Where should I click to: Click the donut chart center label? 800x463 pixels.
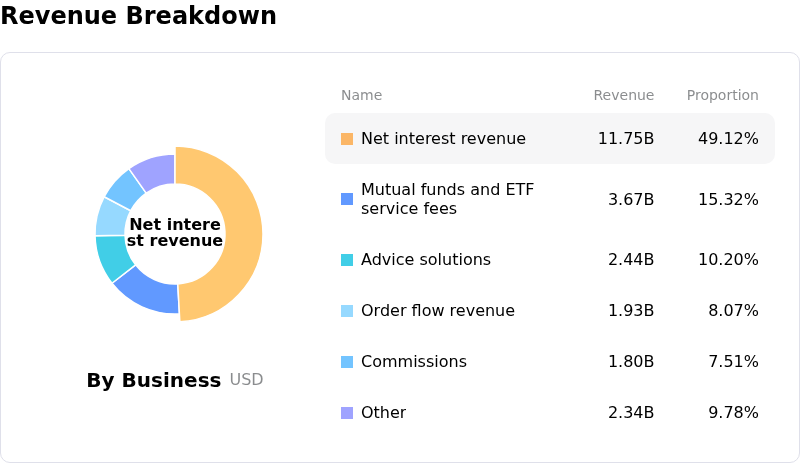(x=175, y=233)
